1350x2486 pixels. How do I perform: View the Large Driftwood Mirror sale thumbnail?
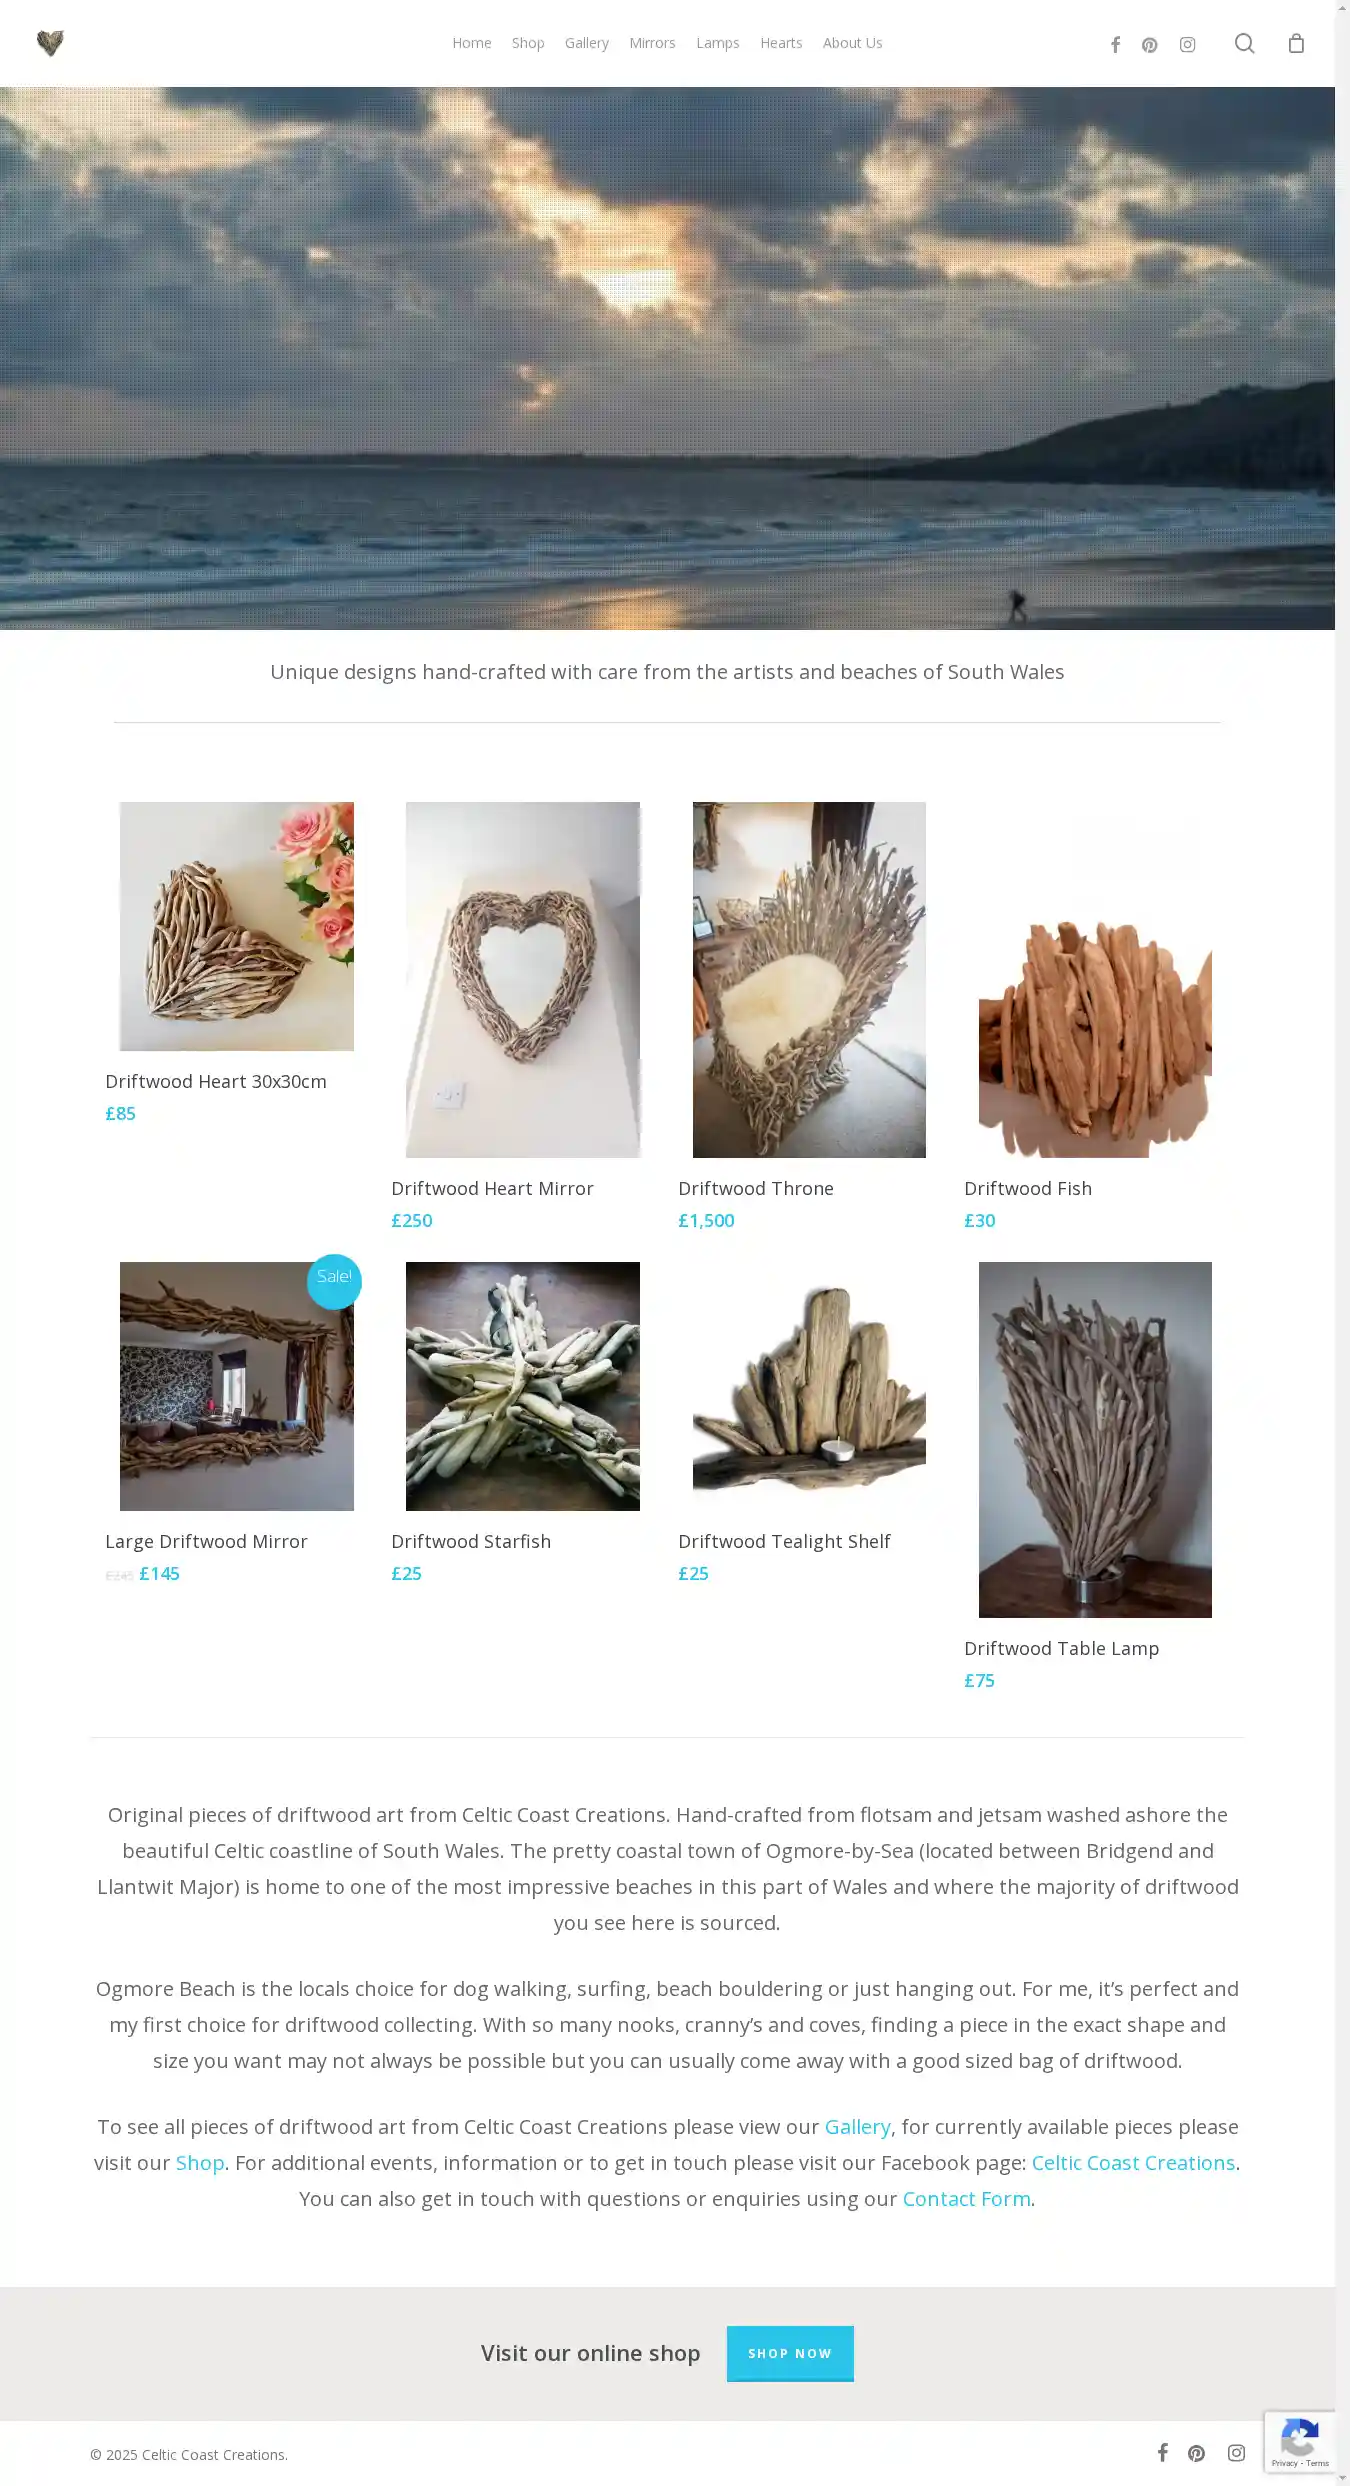pyautogui.click(x=237, y=1386)
